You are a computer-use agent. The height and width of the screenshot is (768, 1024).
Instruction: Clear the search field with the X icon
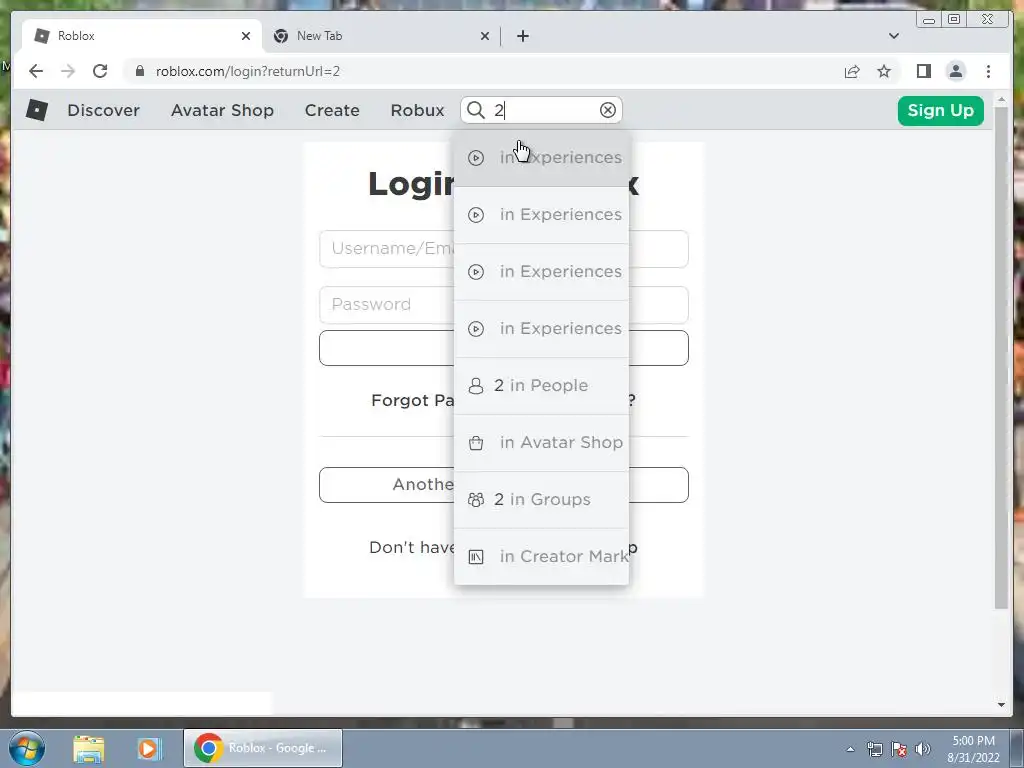[608, 110]
